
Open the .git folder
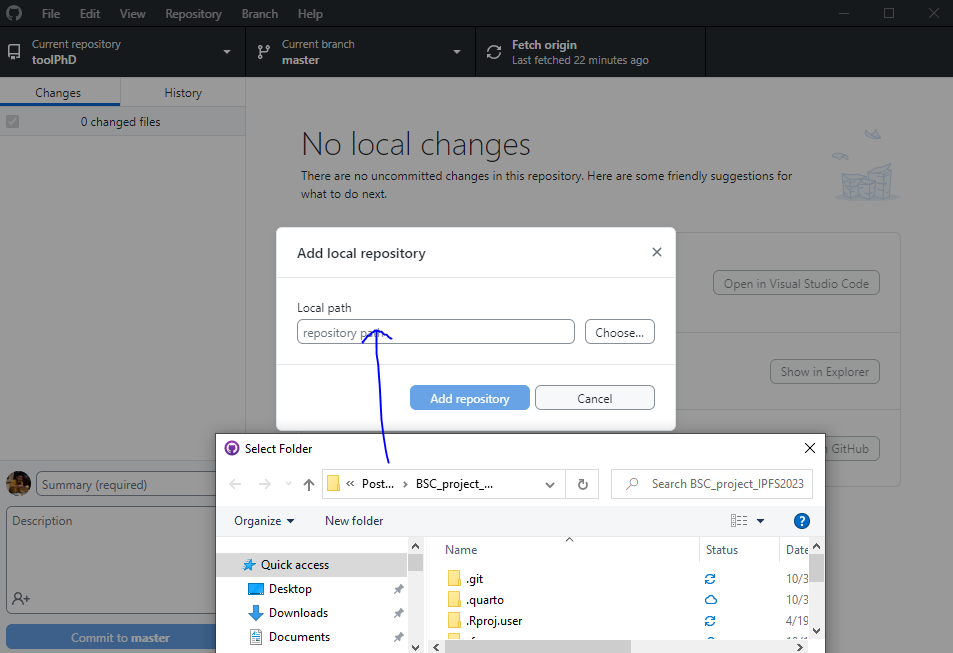coord(475,579)
